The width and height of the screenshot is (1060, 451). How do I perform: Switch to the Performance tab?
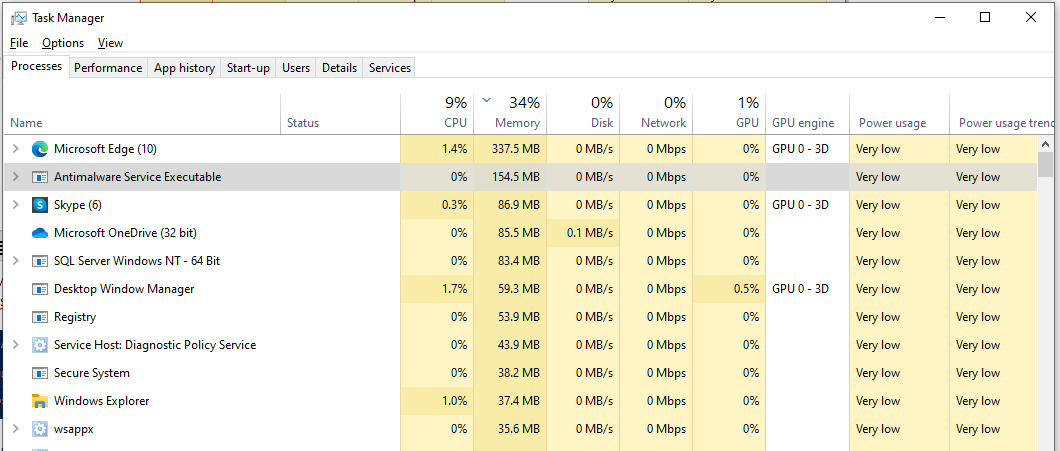[x=108, y=68]
